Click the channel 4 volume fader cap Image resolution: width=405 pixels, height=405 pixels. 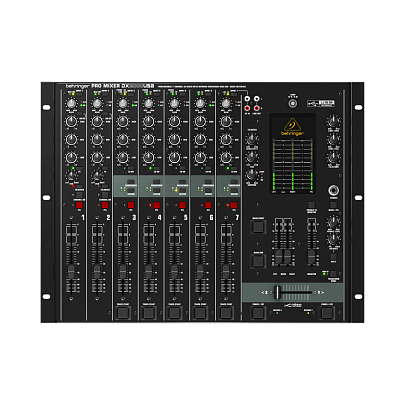pyautogui.click(x=149, y=271)
